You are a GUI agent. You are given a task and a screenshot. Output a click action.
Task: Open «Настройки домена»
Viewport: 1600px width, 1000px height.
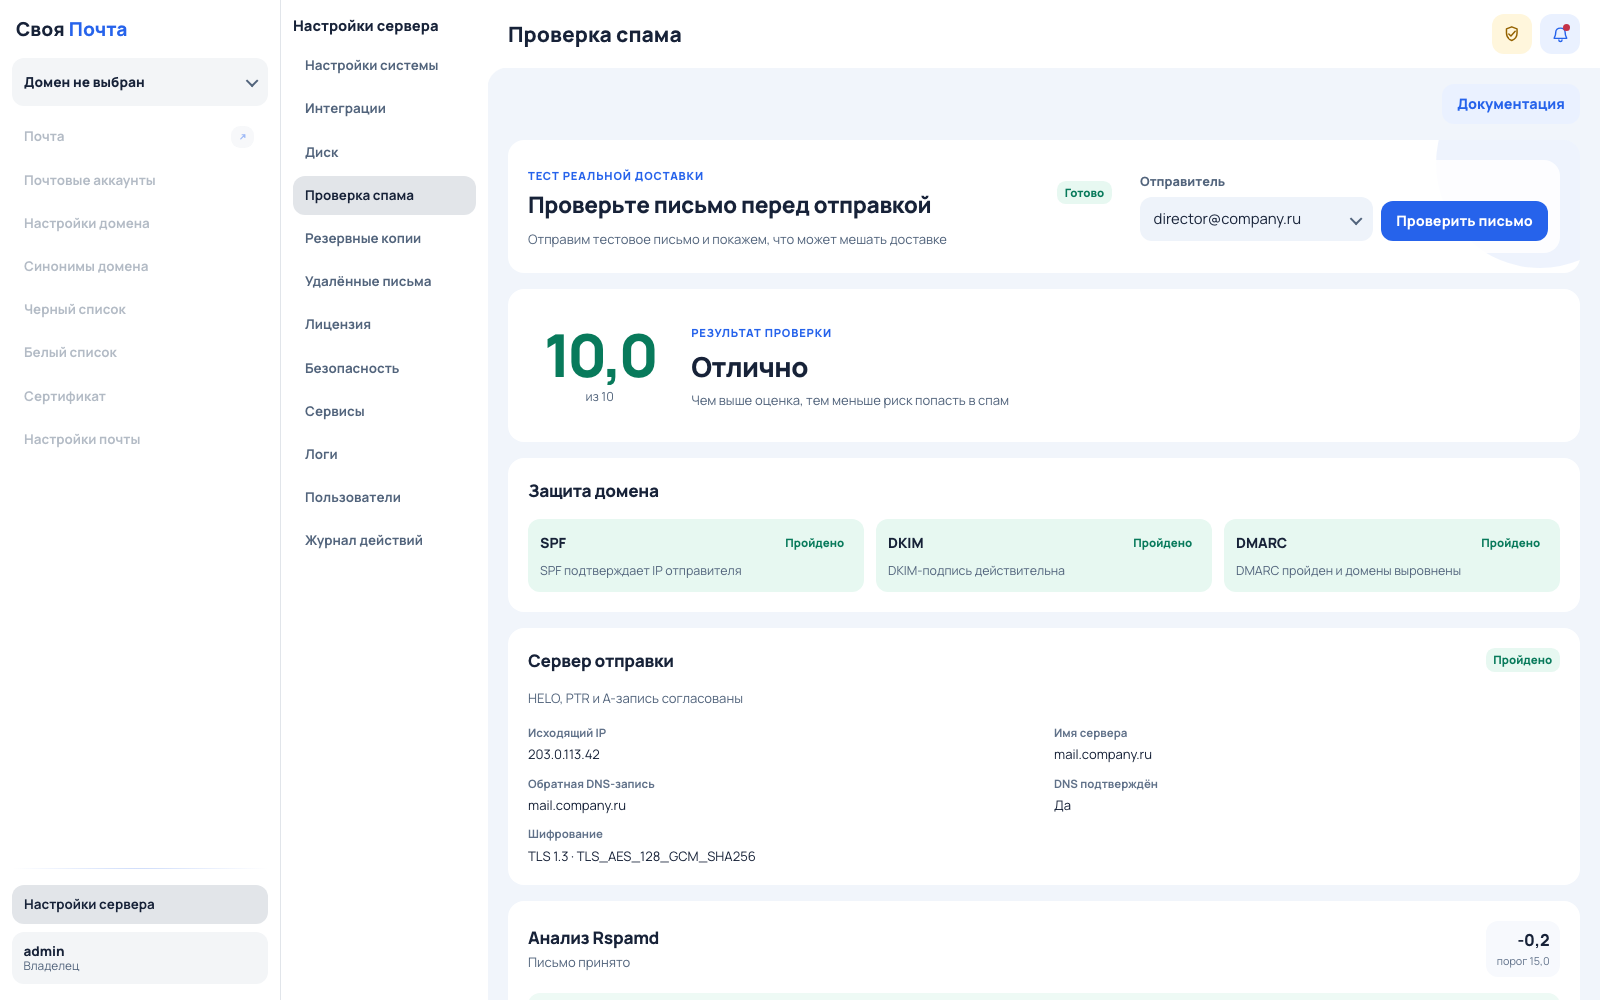coord(140,223)
